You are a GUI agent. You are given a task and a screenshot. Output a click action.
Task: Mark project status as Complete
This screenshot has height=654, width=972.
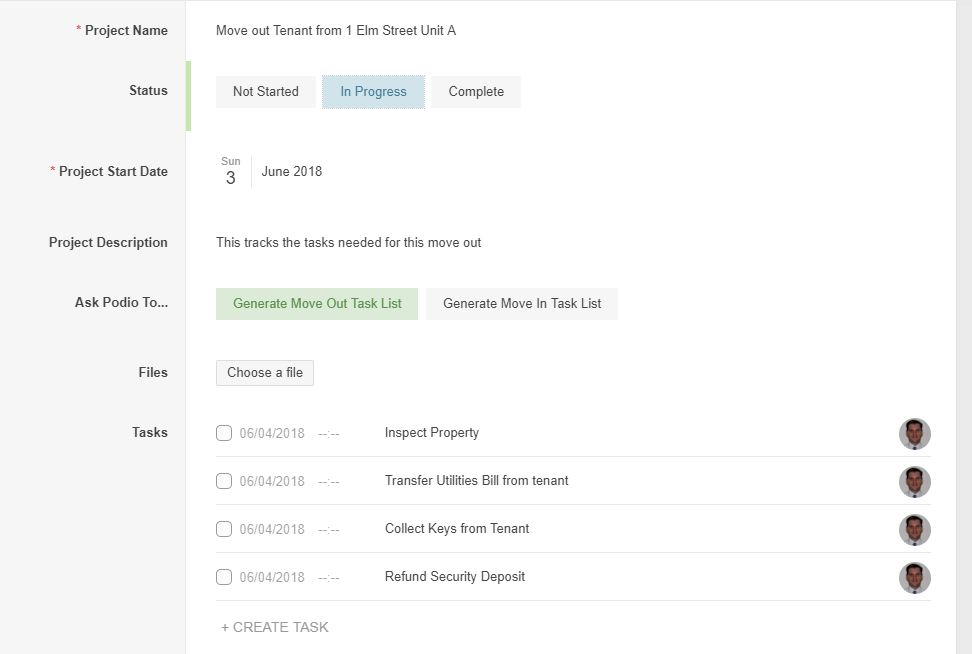click(x=476, y=92)
